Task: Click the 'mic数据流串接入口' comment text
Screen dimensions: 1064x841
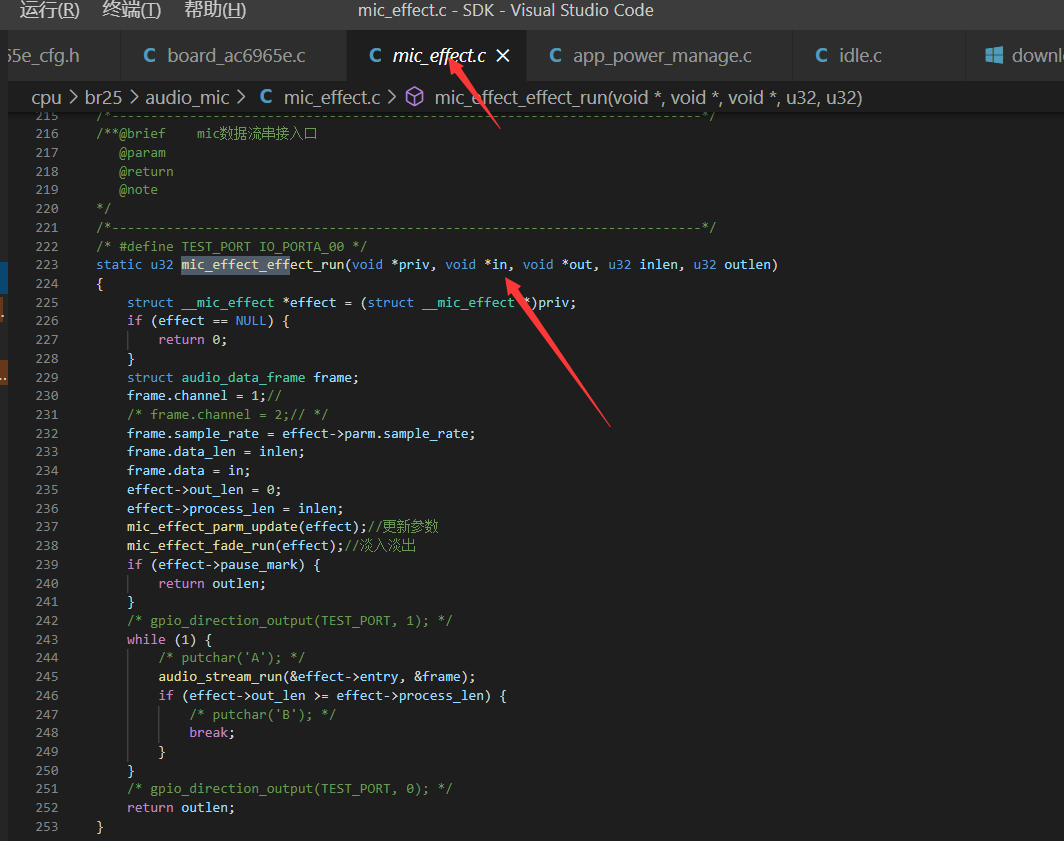Action: (256, 134)
